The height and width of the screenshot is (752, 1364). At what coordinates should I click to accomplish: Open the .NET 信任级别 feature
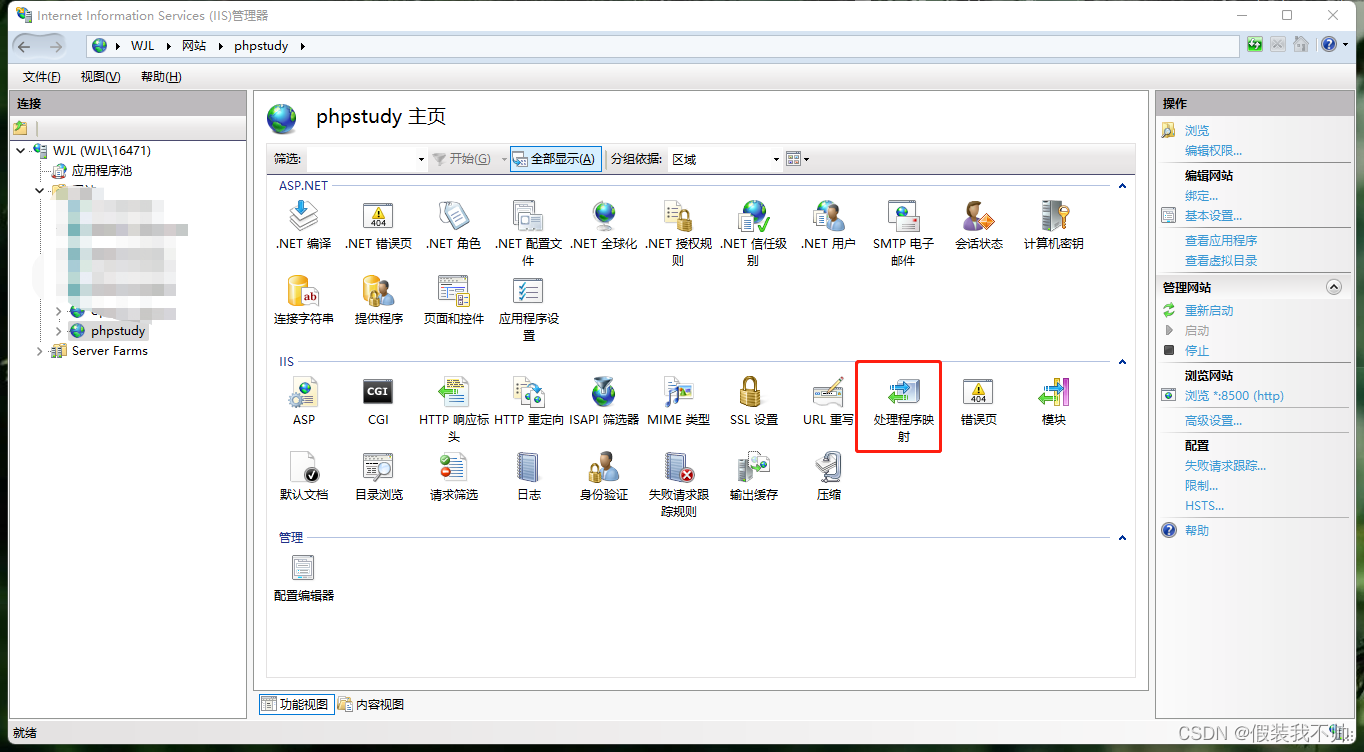[753, 234]
